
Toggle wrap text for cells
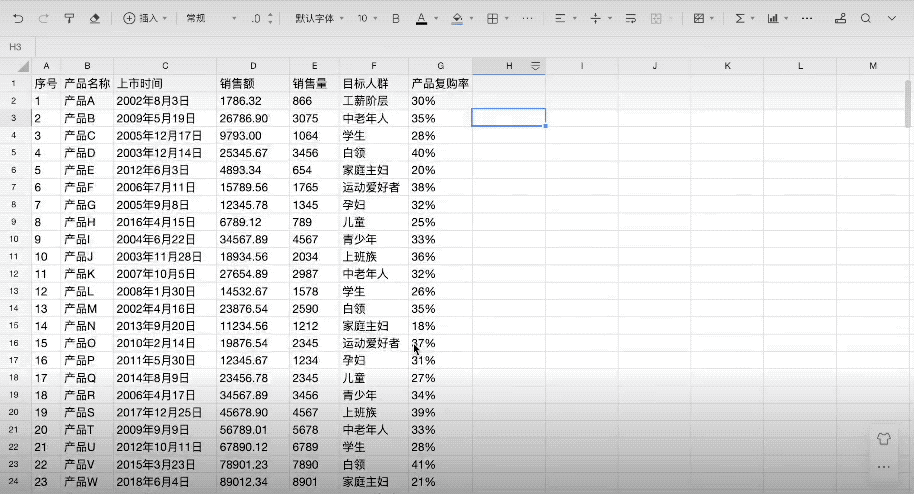[630, 18]
